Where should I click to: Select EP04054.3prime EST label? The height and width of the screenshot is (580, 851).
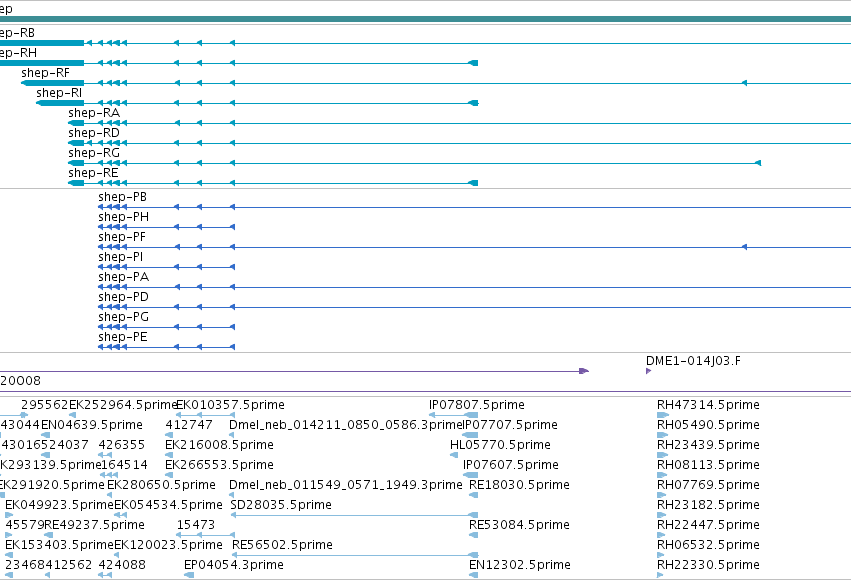pos(234,565)
